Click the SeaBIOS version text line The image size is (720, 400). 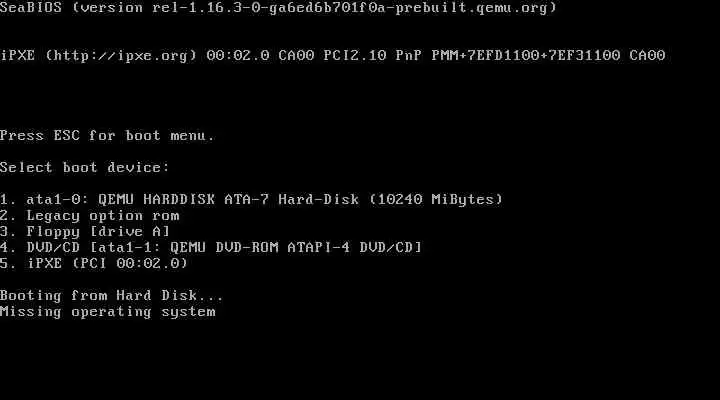tap(278, 8)
